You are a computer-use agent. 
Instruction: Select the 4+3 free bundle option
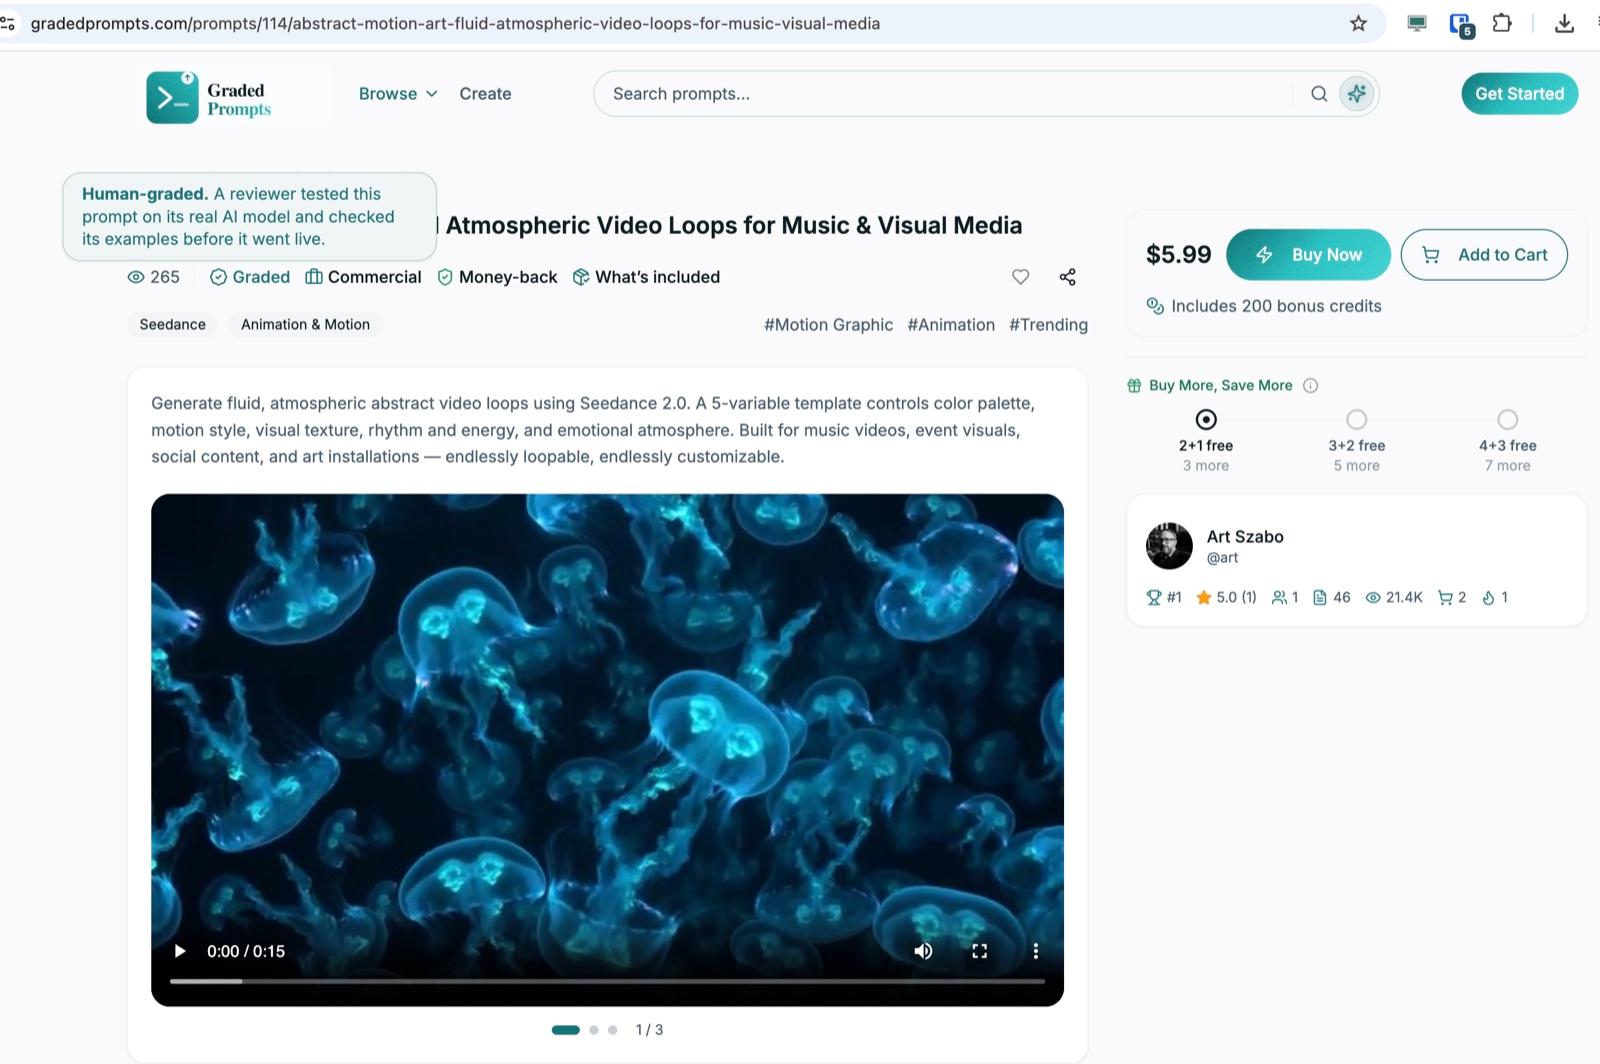point(1507,419)
